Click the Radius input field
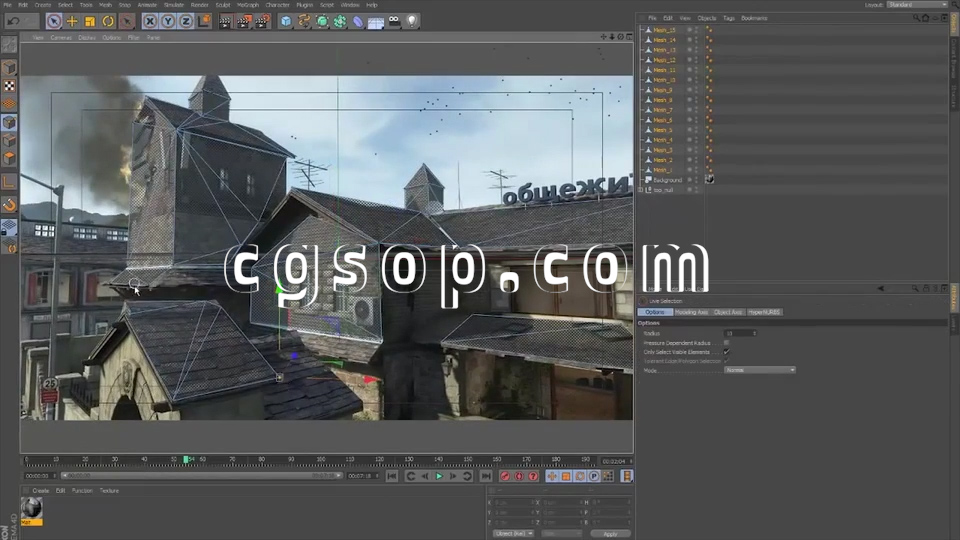 pos(741,333)
